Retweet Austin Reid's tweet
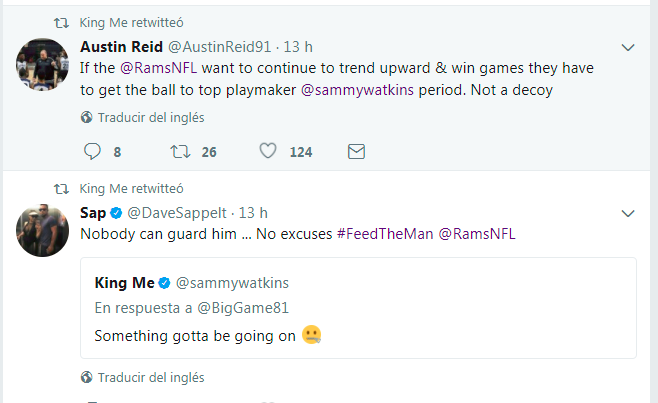 click(x=180, y=152)
